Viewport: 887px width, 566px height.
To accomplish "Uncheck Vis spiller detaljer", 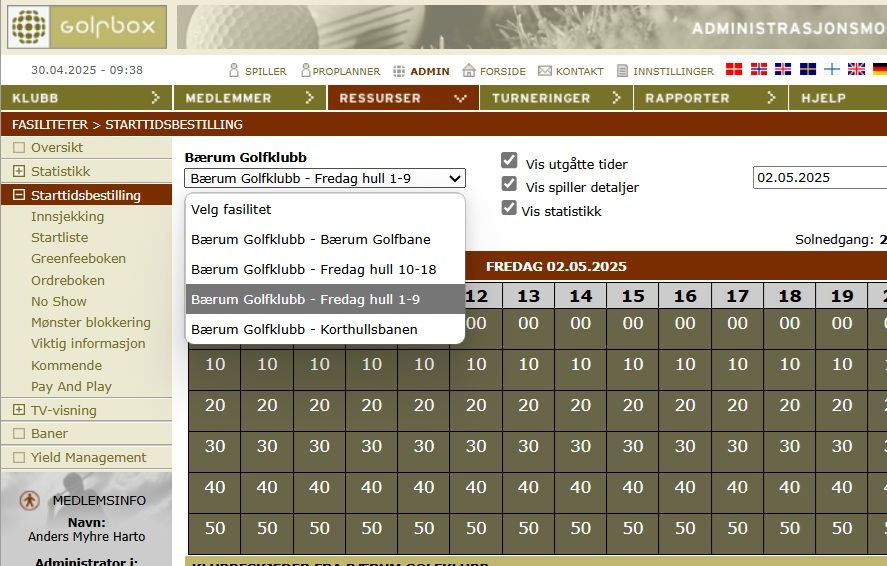I will click(x=509, y=184).
